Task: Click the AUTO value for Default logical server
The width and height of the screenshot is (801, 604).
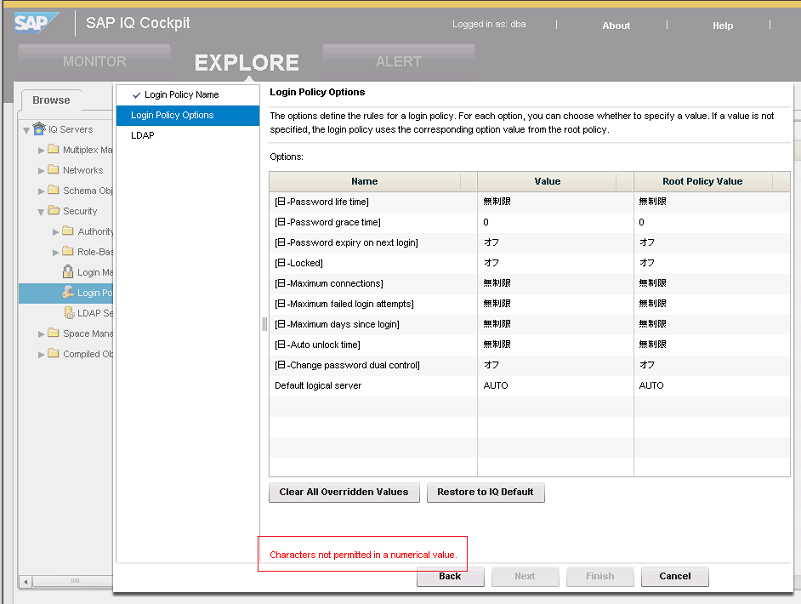Action: (x=496, y=386)
